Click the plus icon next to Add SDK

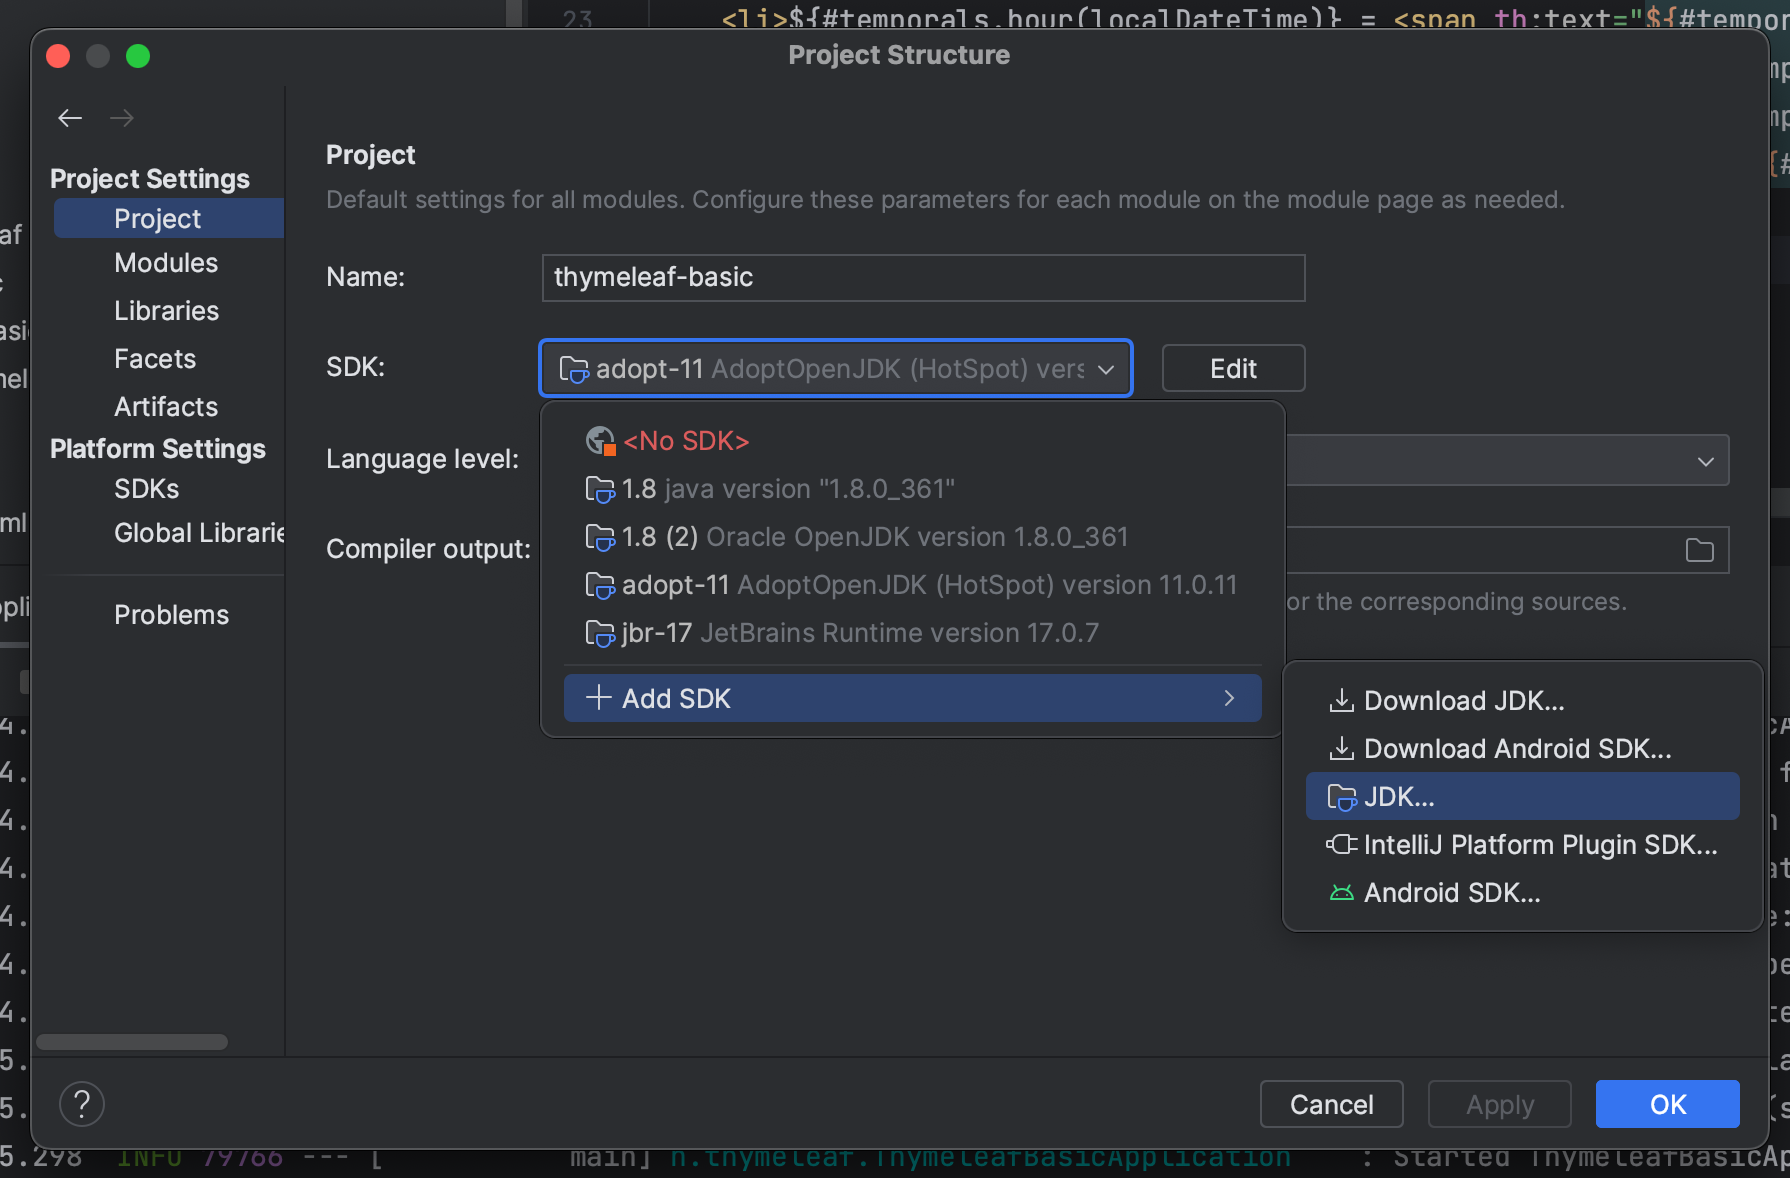(x=598, y=697)
